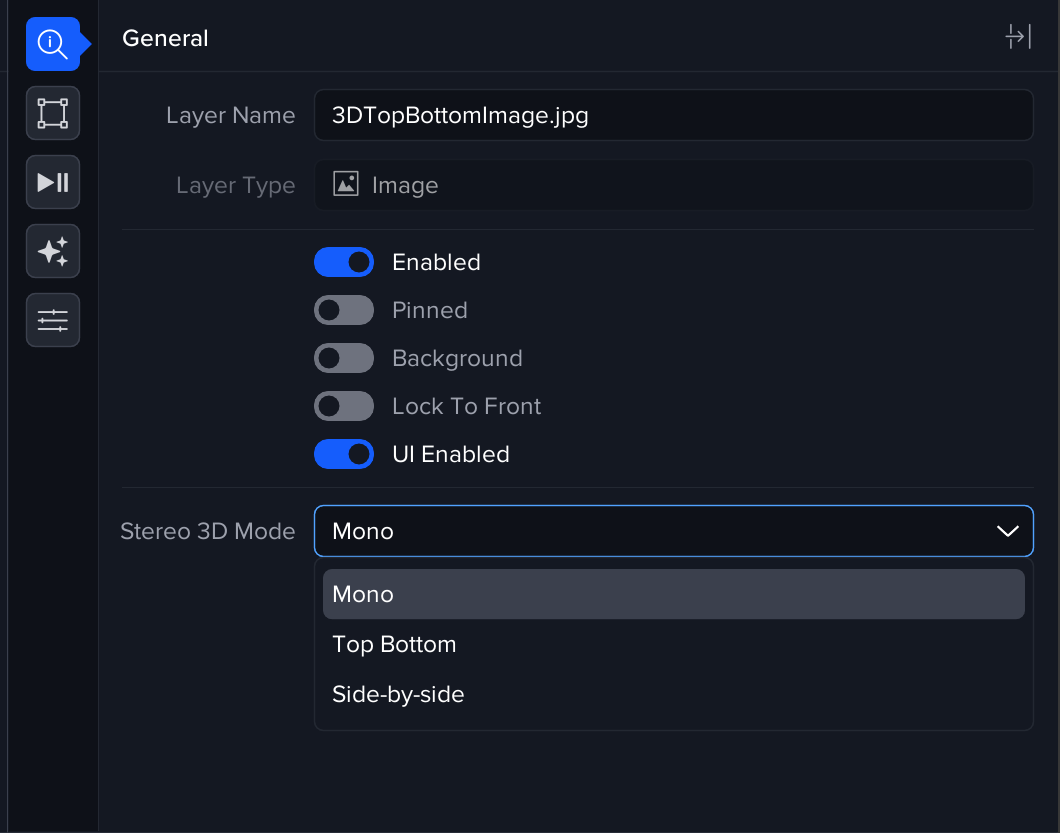The height and width of the screenshot is (833, 1060).
Task: Open the Effects sparkles tab
Action: tap(52, 251)
